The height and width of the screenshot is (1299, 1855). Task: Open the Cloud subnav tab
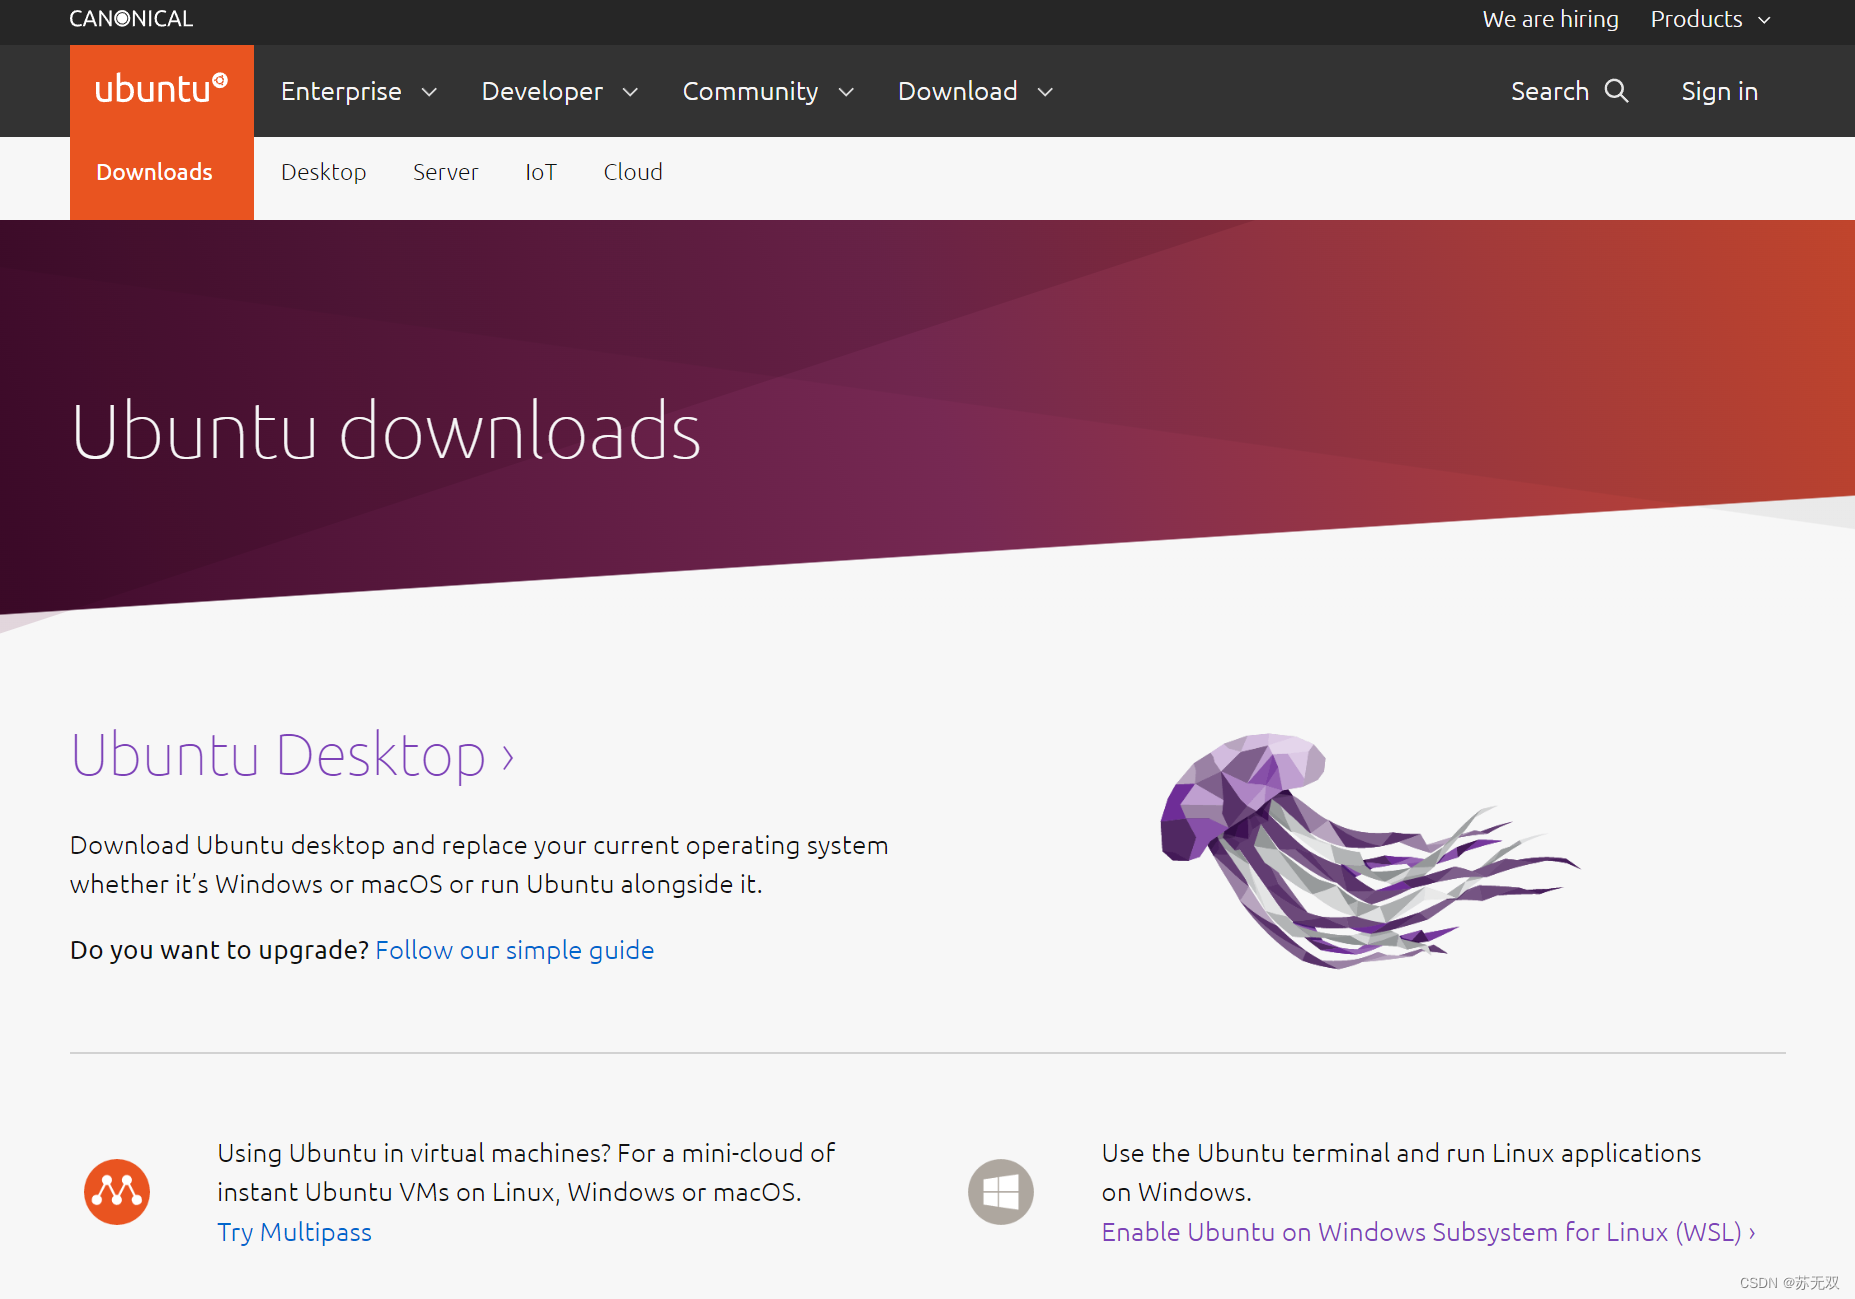tap(633, 172)
